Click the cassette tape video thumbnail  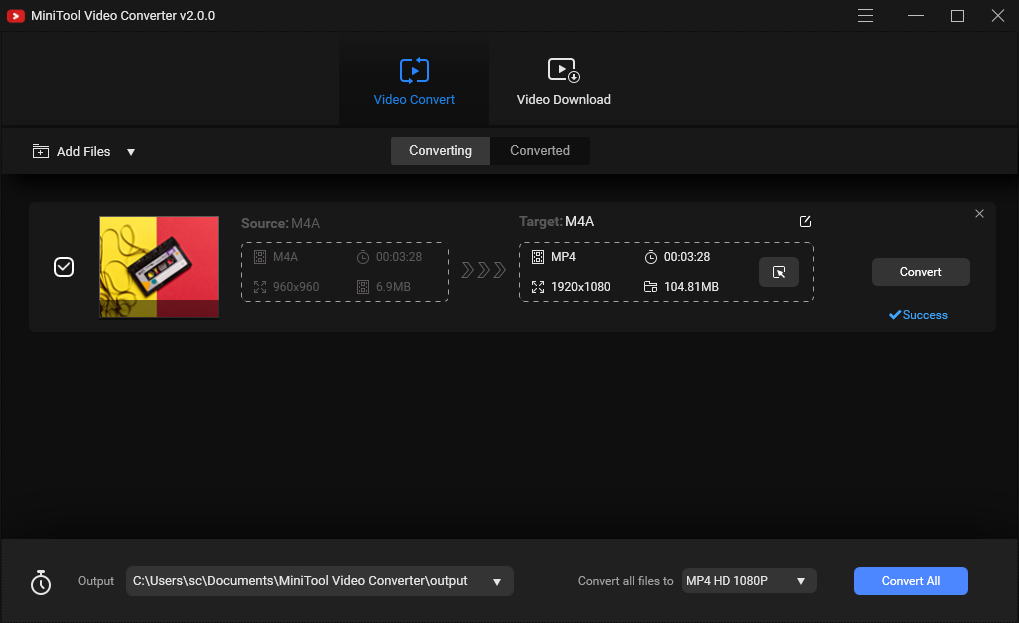pos(158,267)
